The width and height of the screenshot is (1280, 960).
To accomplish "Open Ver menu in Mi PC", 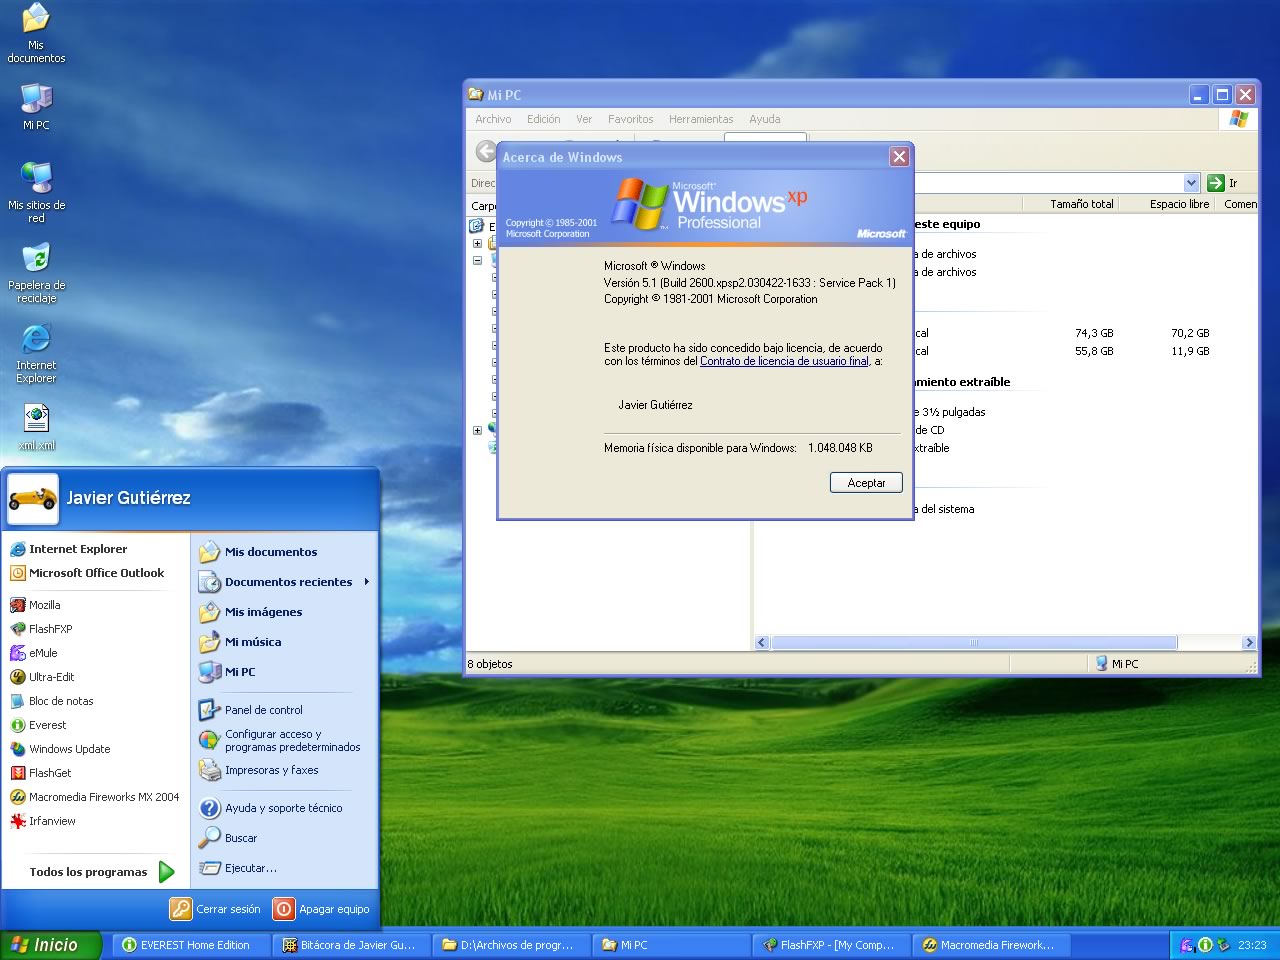I will coord(584,119).
